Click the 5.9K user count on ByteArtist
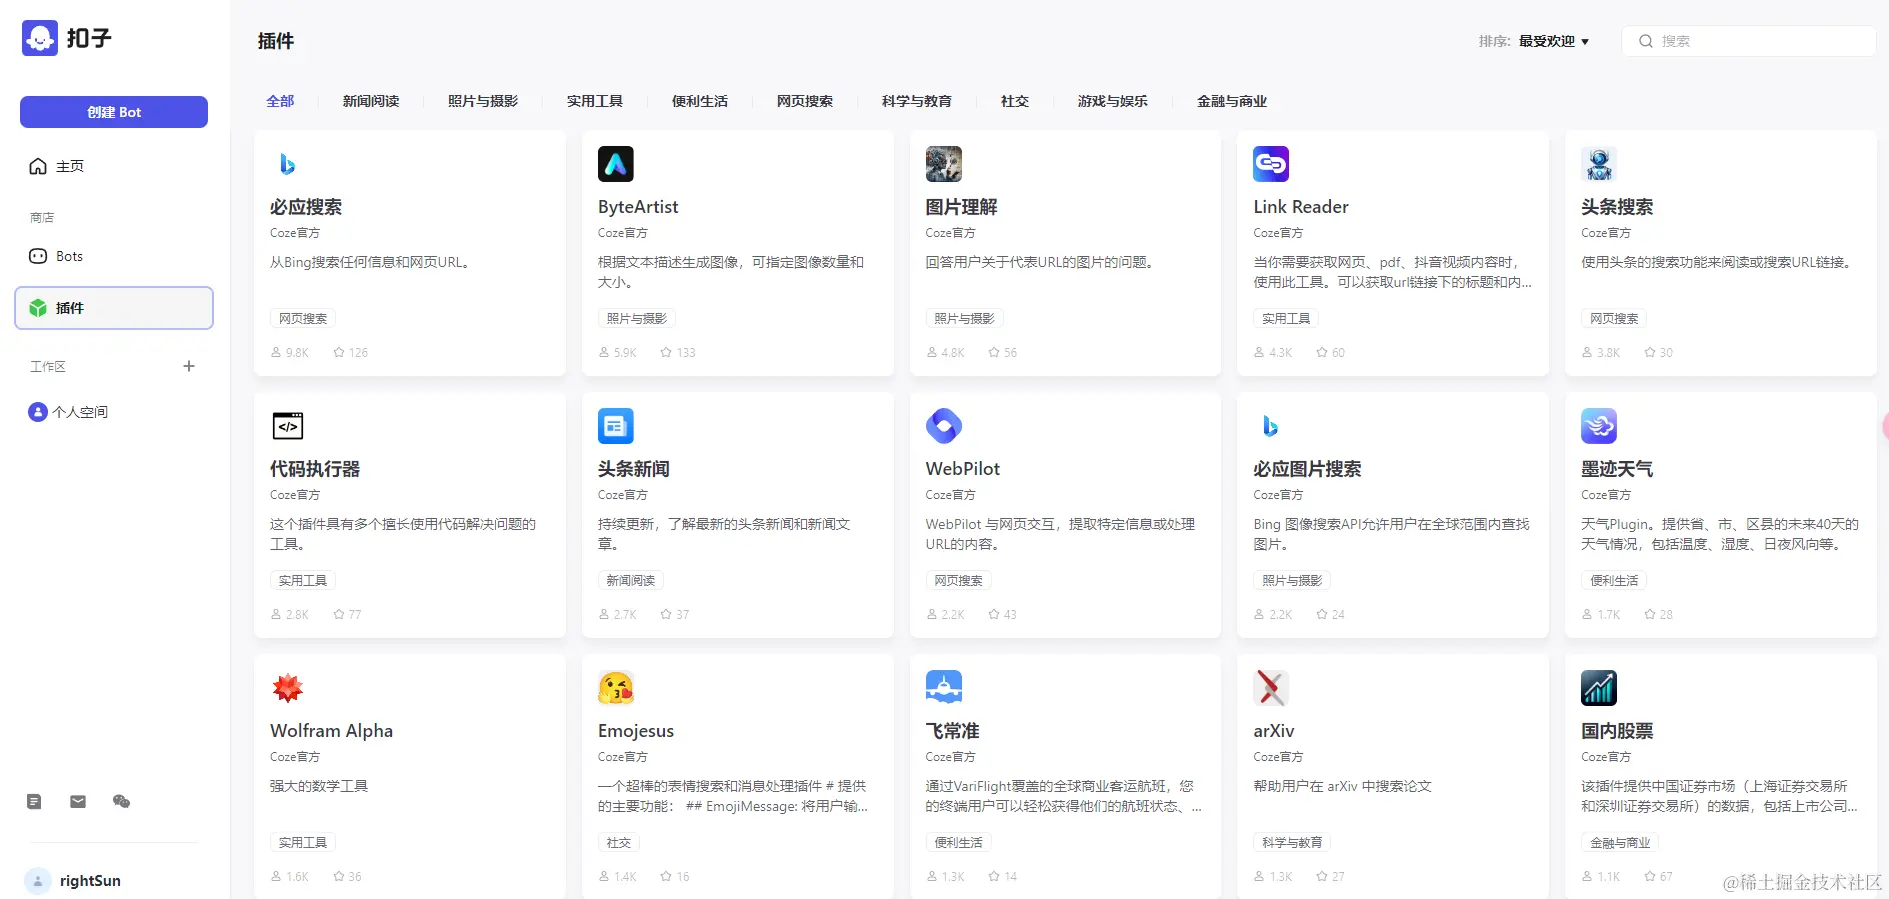 click(x=618, y=353)
